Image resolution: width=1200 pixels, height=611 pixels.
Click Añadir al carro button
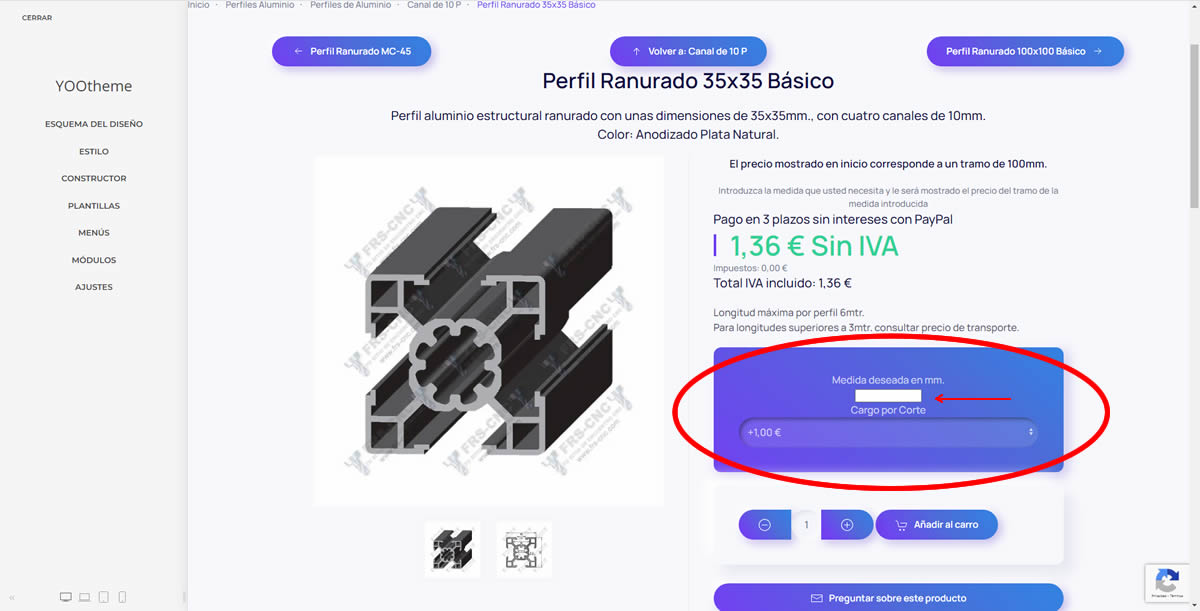pyautogui.click(x=937, y=525)
